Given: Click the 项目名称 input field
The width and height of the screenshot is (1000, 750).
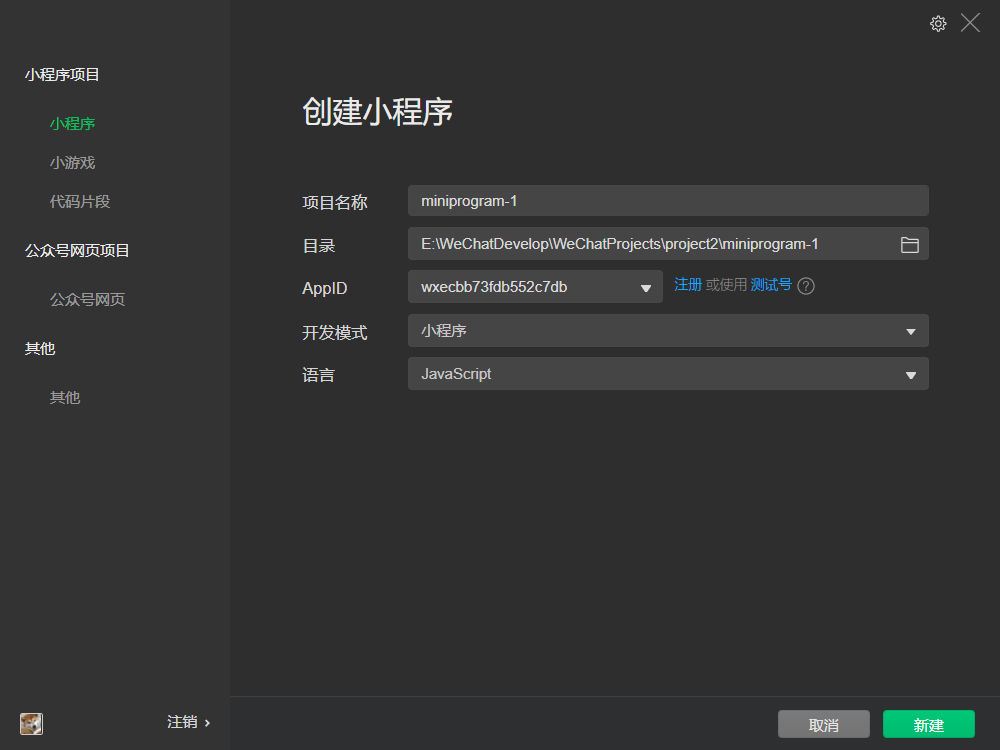Looking at the screenshot, I should pos(668,201).
